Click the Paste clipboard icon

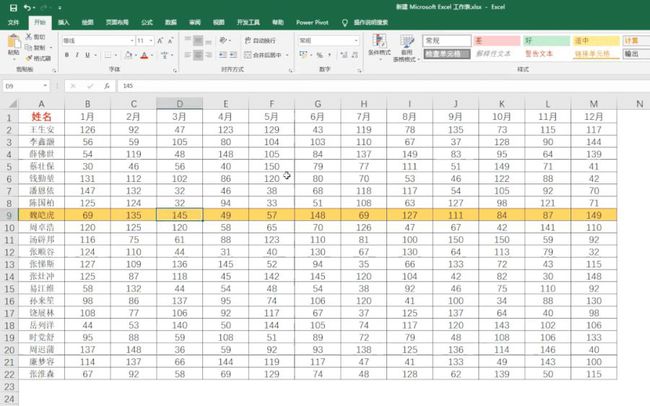click(14, 41)
